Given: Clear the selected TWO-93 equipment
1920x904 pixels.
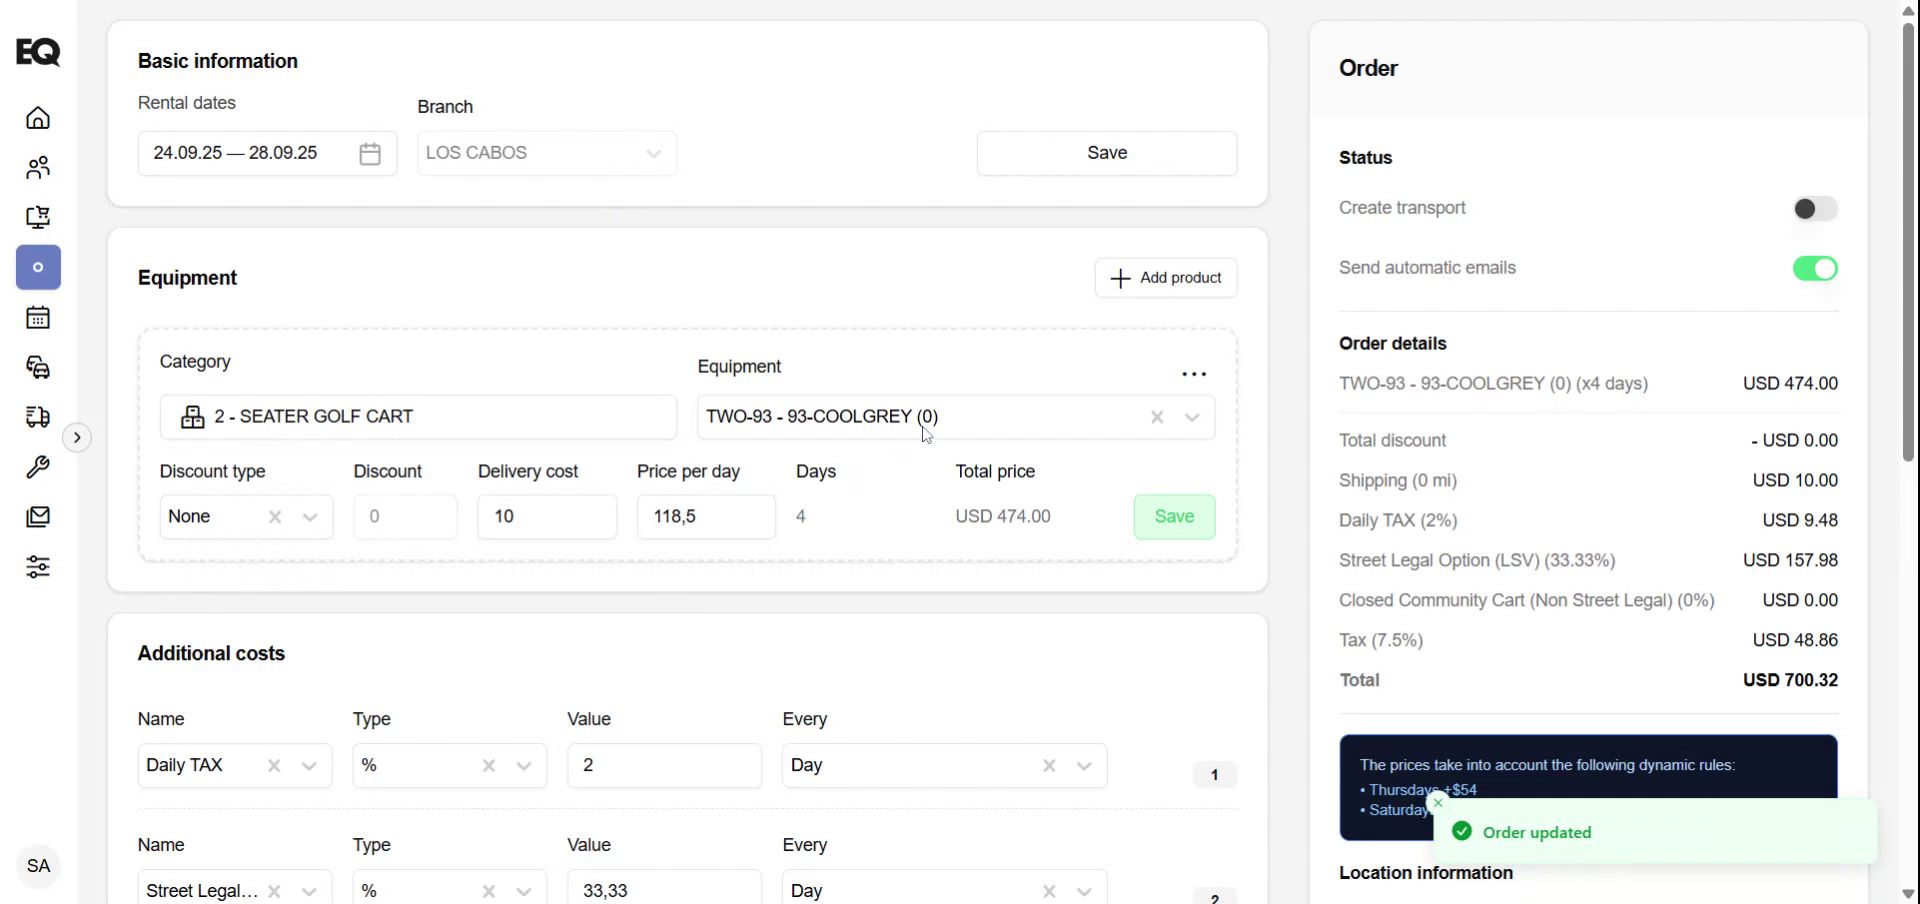Looking at the screenshot, I should 1157,418.
